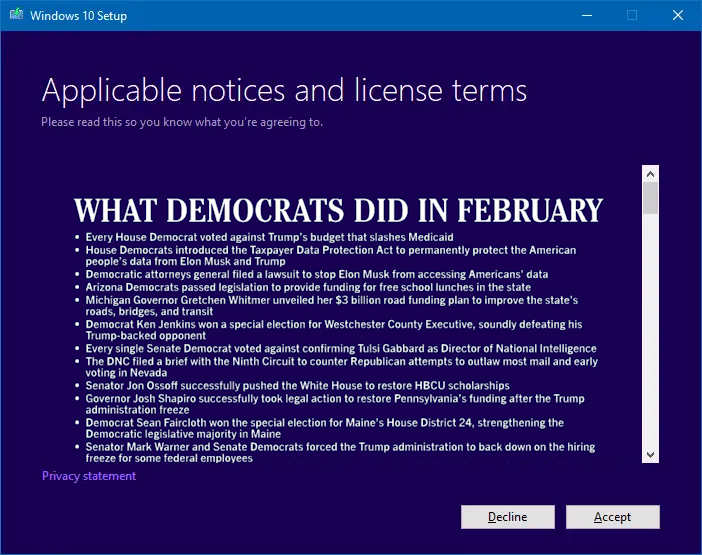Screen dimensions: 702x555
Task: Select the DNC Ninth Circuit brief bullet
Action: click(x=341, y=367)
